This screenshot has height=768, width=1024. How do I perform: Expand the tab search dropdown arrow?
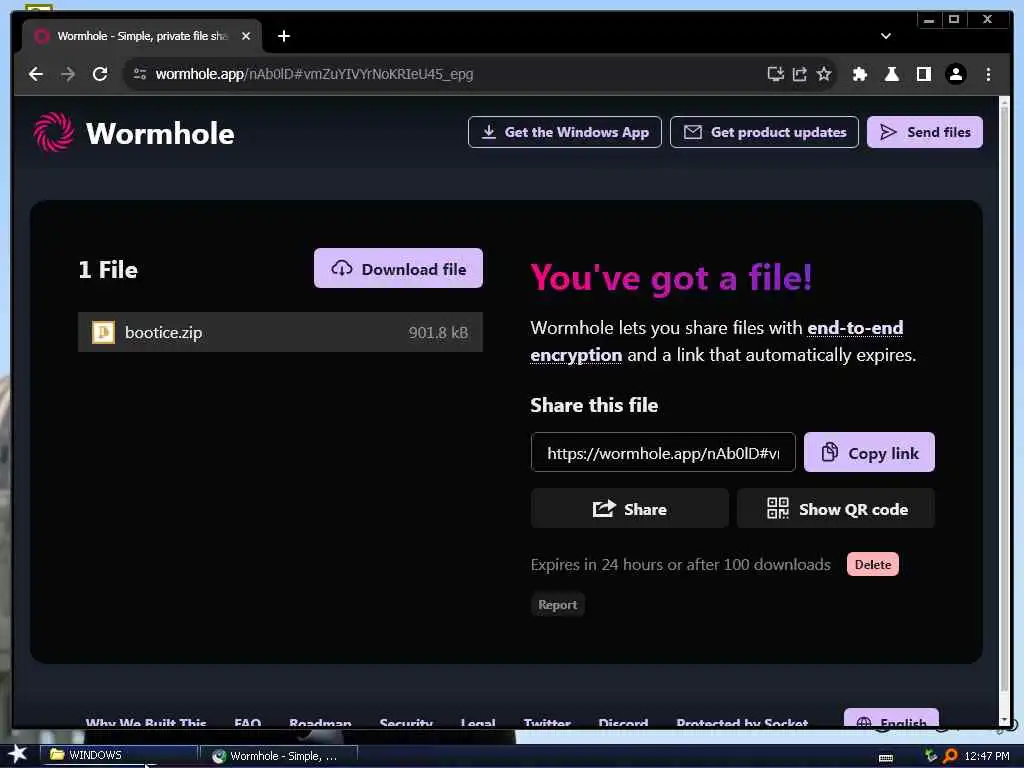point(886,36)
